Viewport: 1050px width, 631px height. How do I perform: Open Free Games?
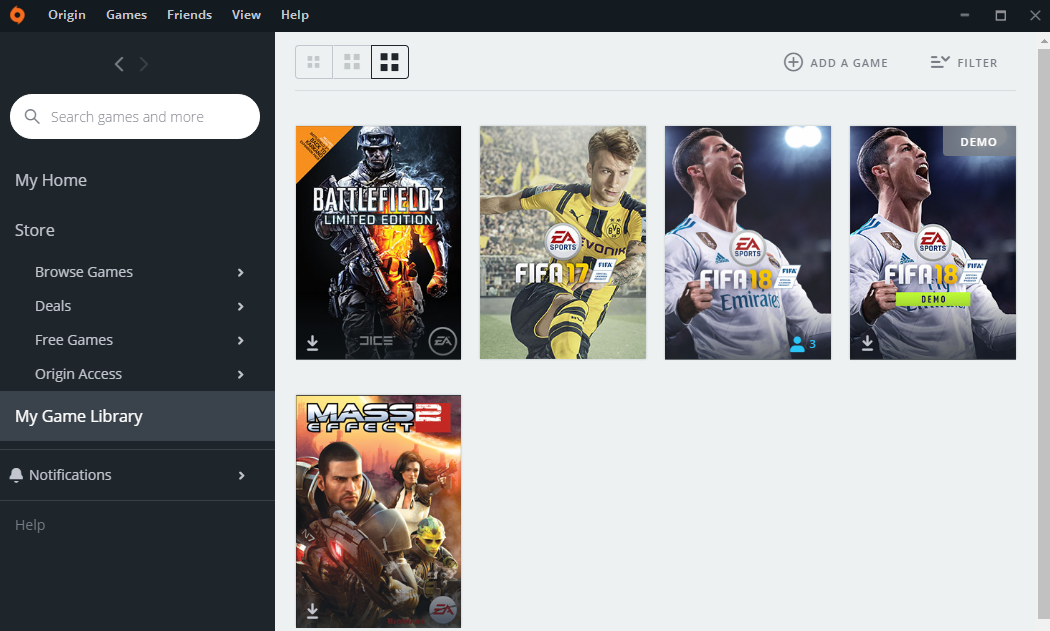tap(74, 340)
